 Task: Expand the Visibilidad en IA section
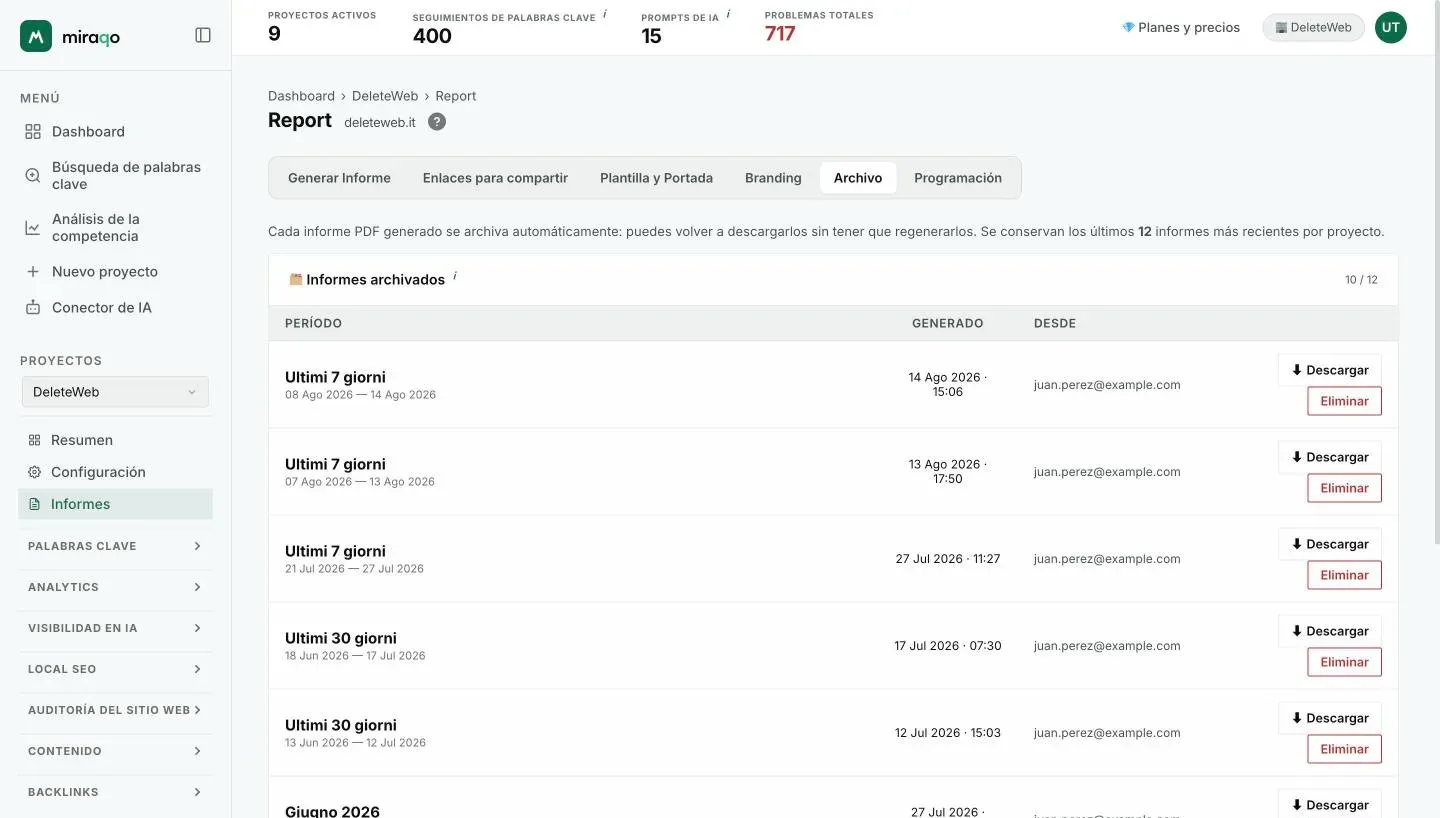[x=115, y=628]
